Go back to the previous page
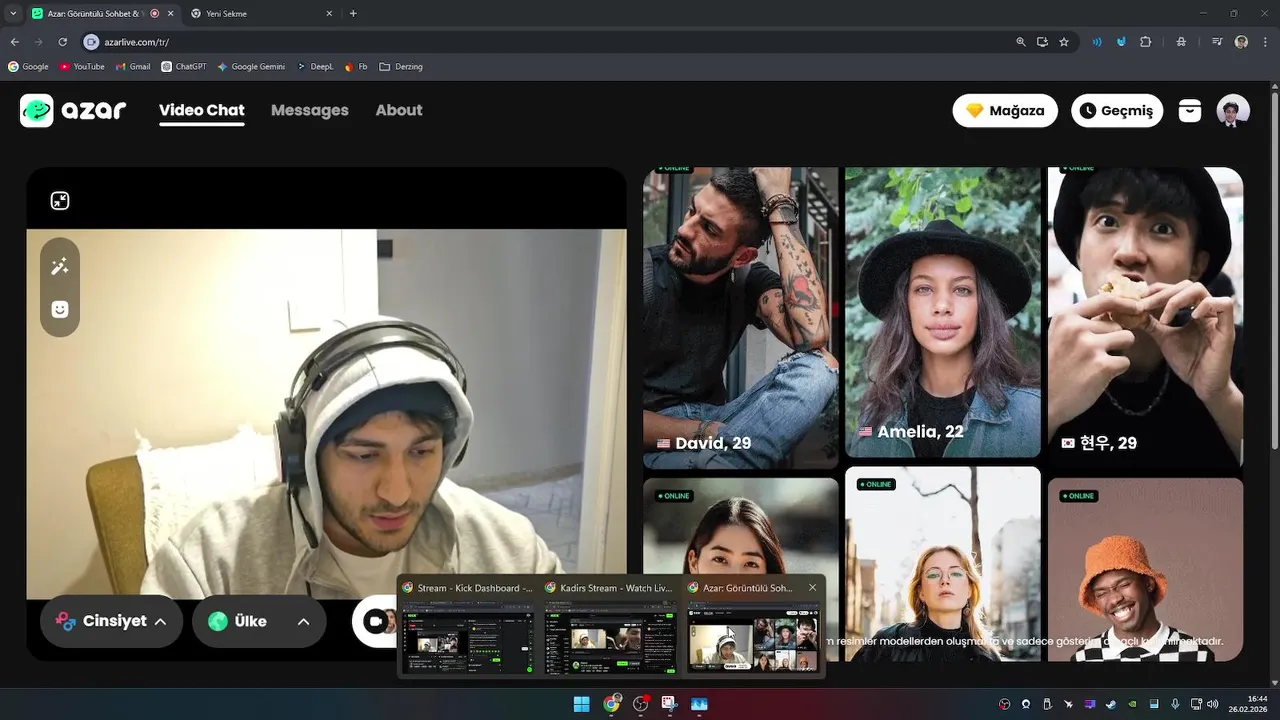 tap(14, 42)
